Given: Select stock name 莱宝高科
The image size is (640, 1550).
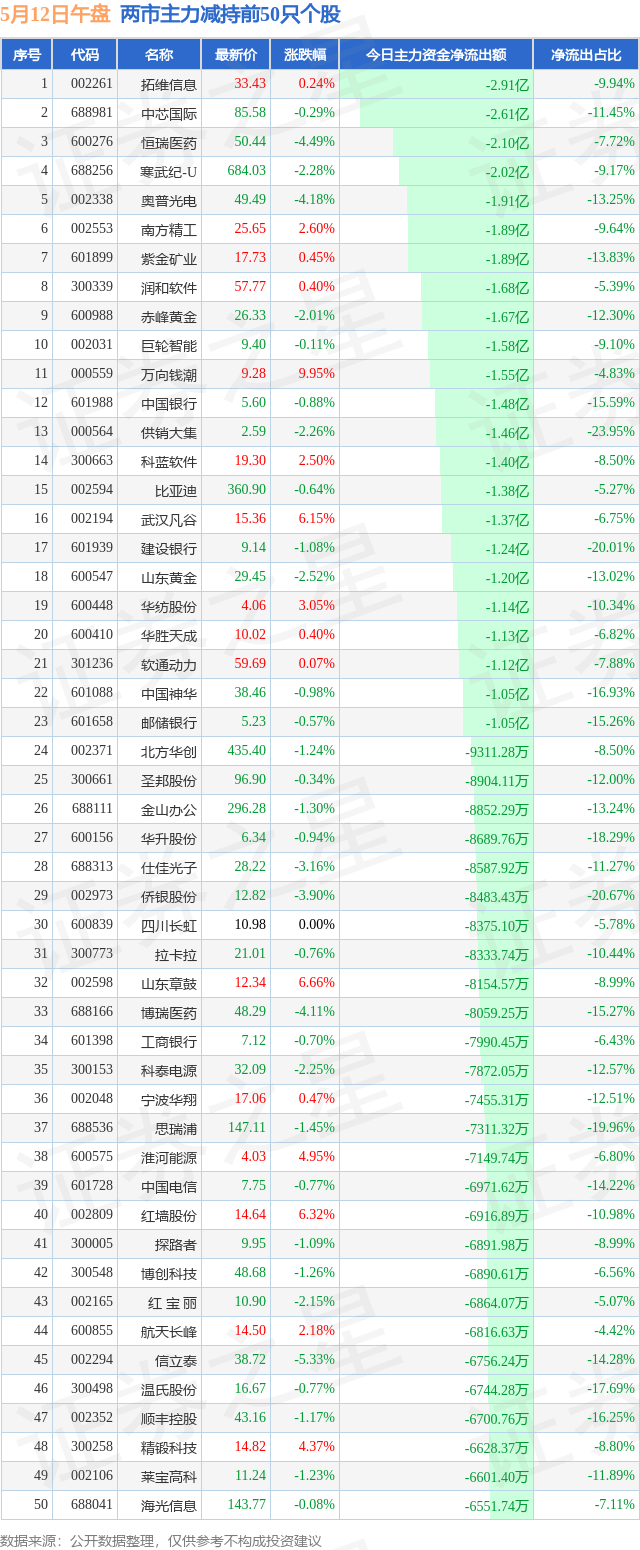Looking at the screenshot, I should point(169,1476).
